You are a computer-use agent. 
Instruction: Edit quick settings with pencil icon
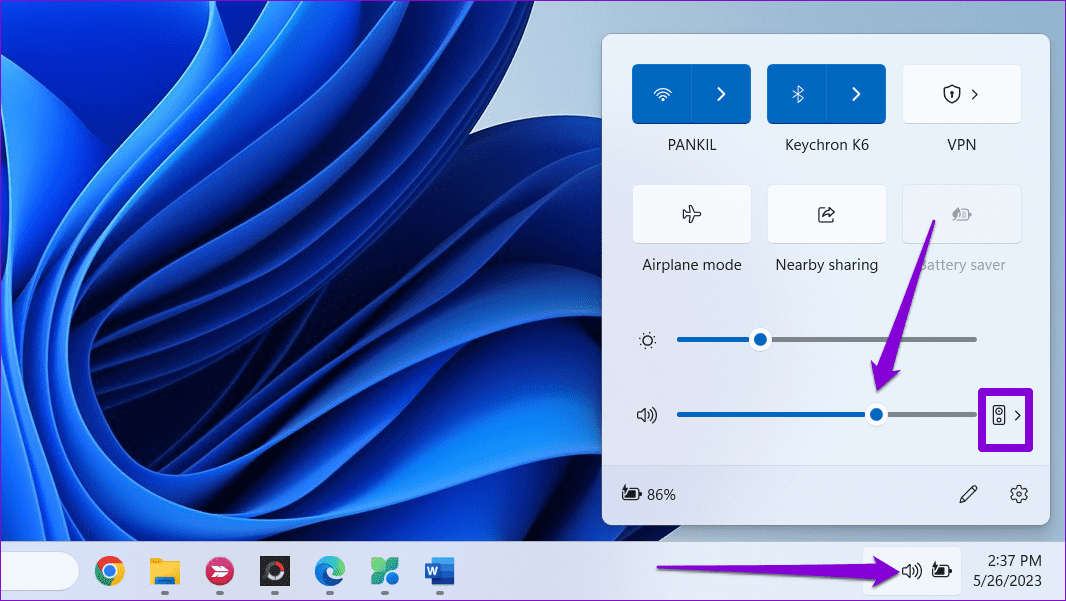(968, 494)
